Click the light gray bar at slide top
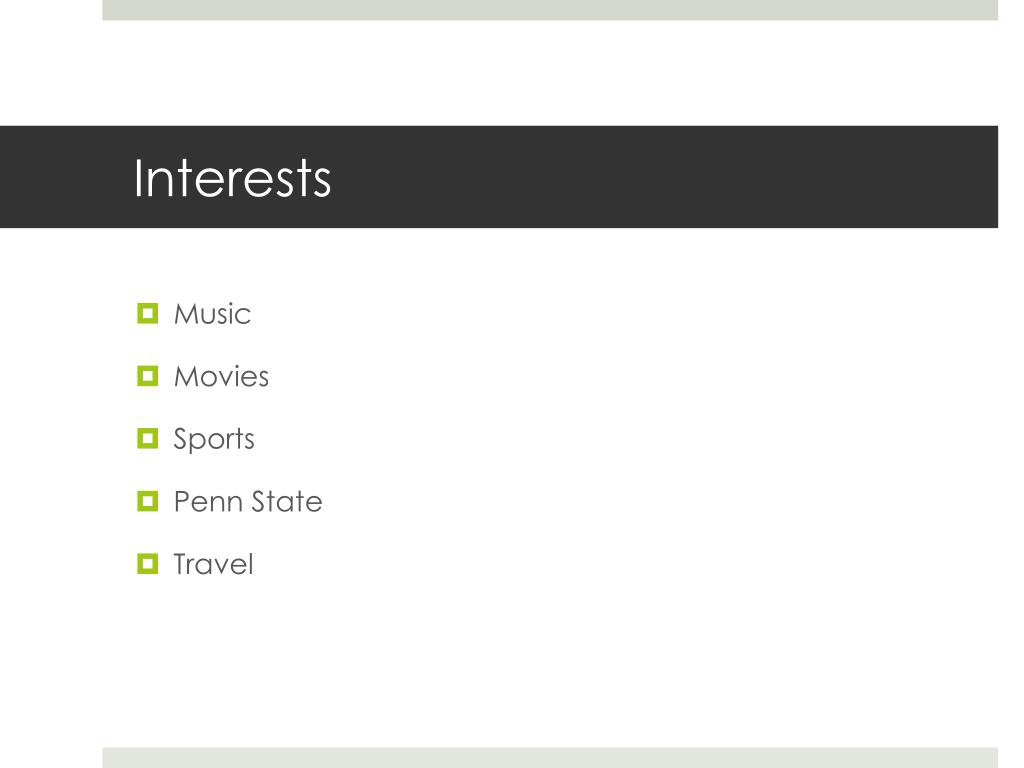Image resolution: width=1024 pixels, height=768 pixels. point(550,10)
